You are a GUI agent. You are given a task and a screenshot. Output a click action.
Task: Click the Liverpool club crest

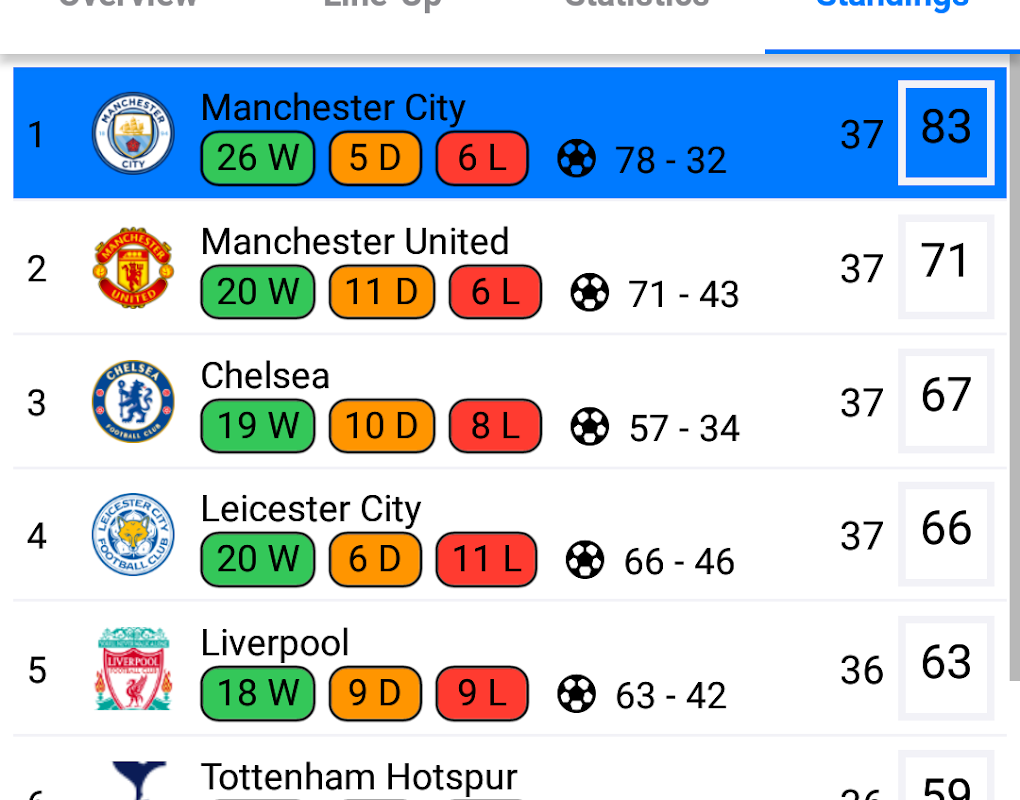[133, 670]
